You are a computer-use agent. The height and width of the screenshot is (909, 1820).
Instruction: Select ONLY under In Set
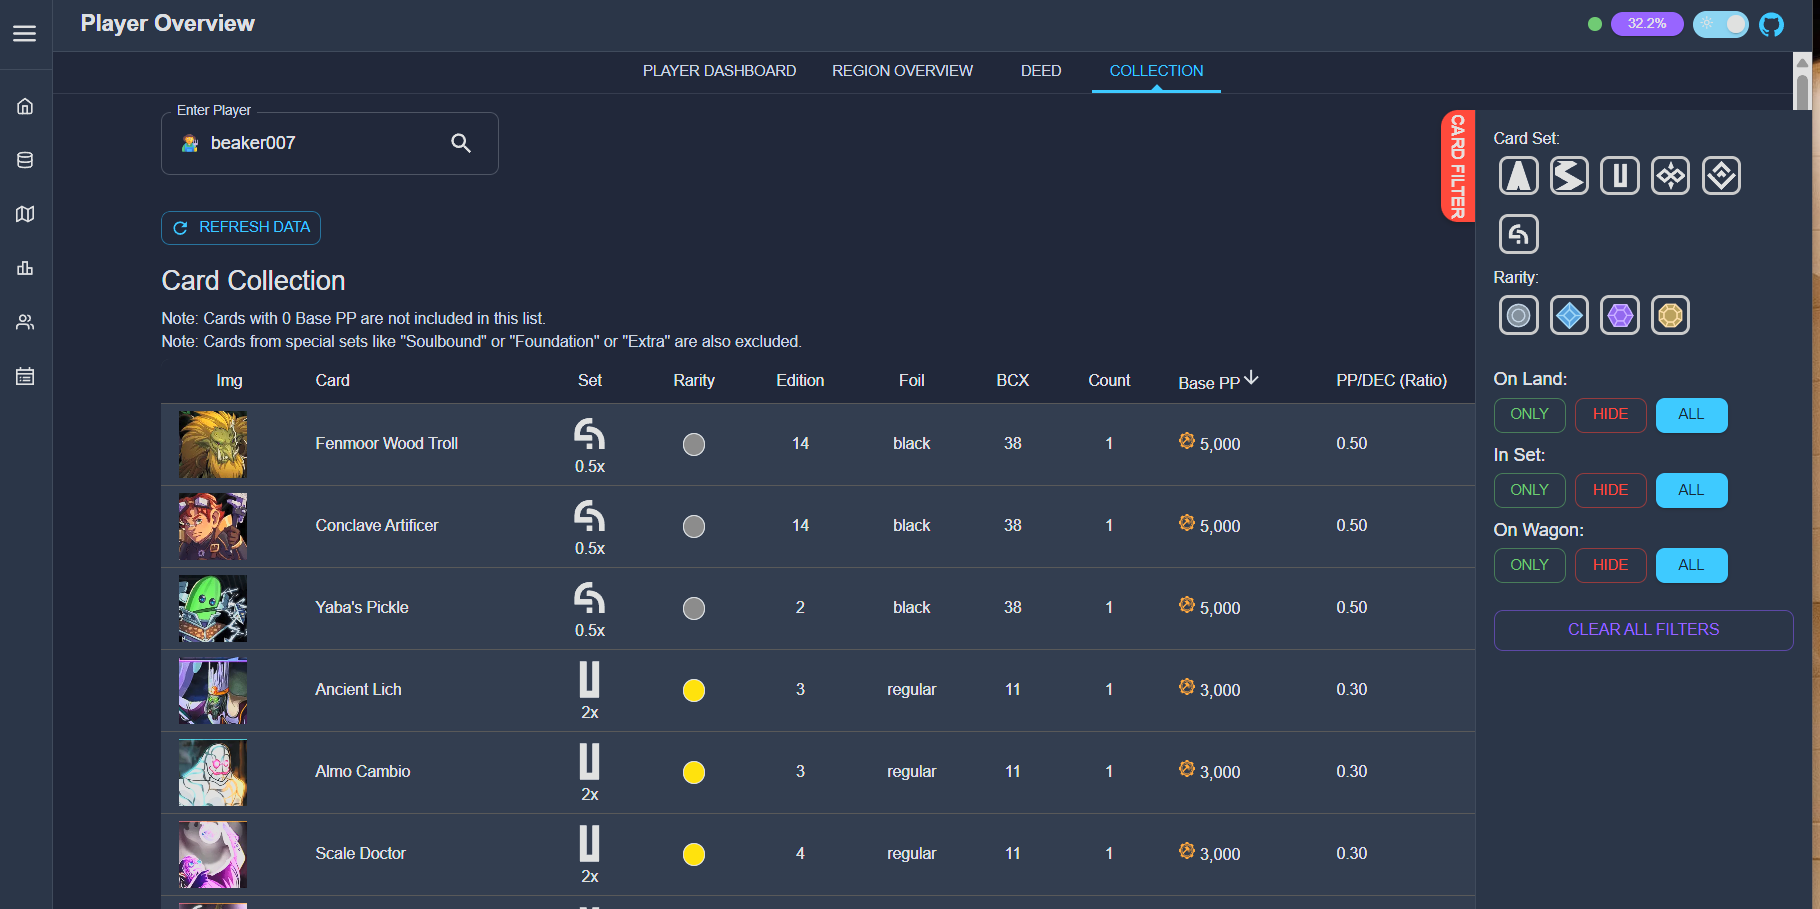click(x=1529, y=490)
